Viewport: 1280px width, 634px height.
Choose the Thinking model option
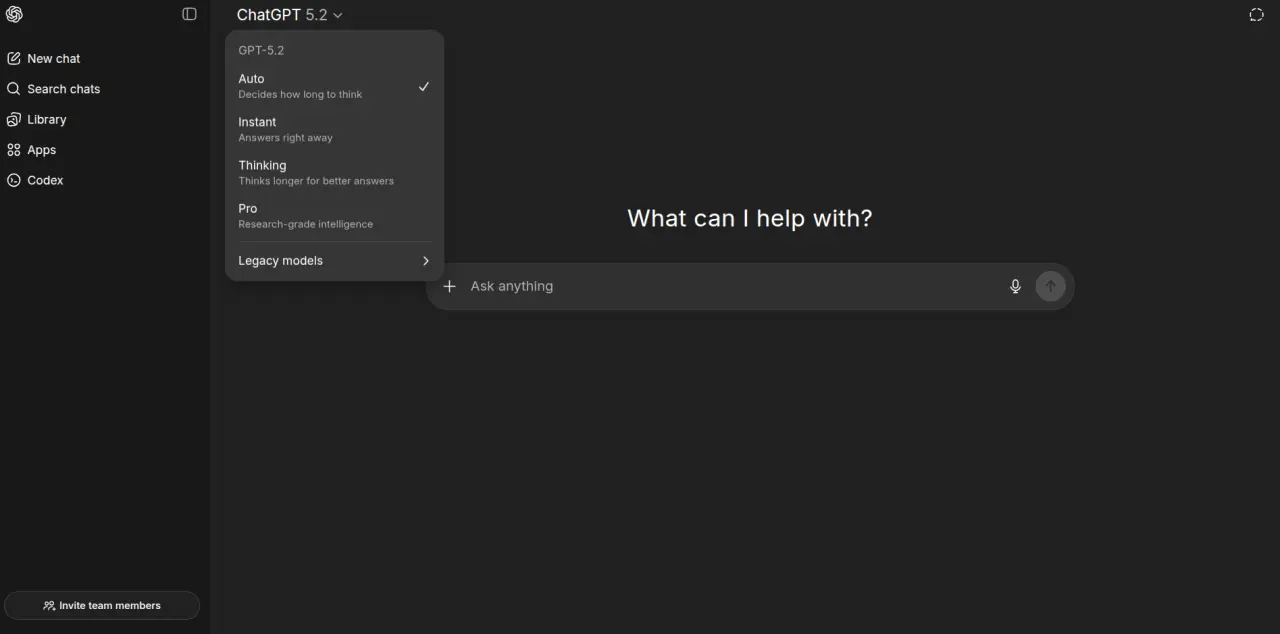334,172
